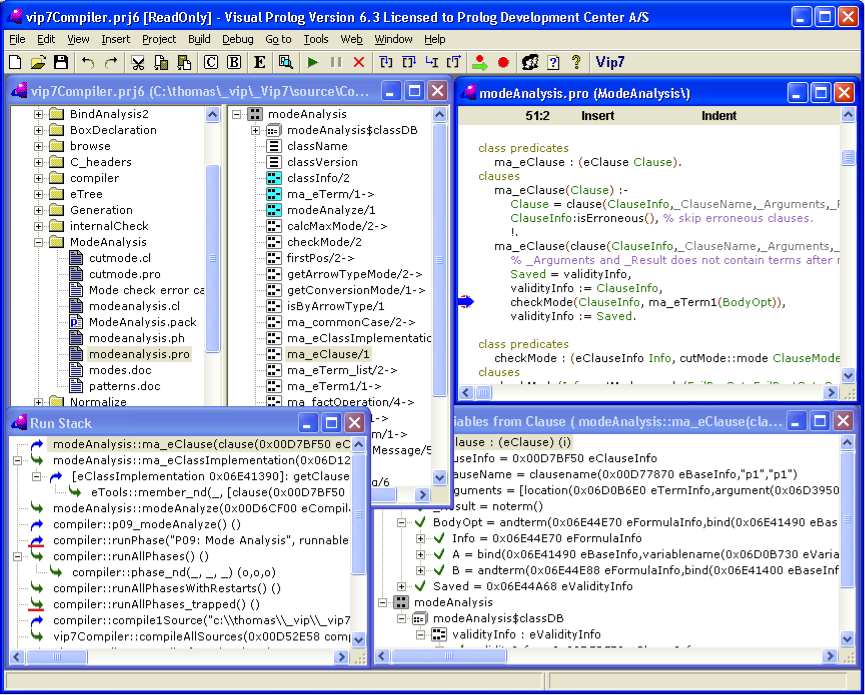Open the Project menu
The width and height of the screenshot is (865, 695).
[159, 39]
